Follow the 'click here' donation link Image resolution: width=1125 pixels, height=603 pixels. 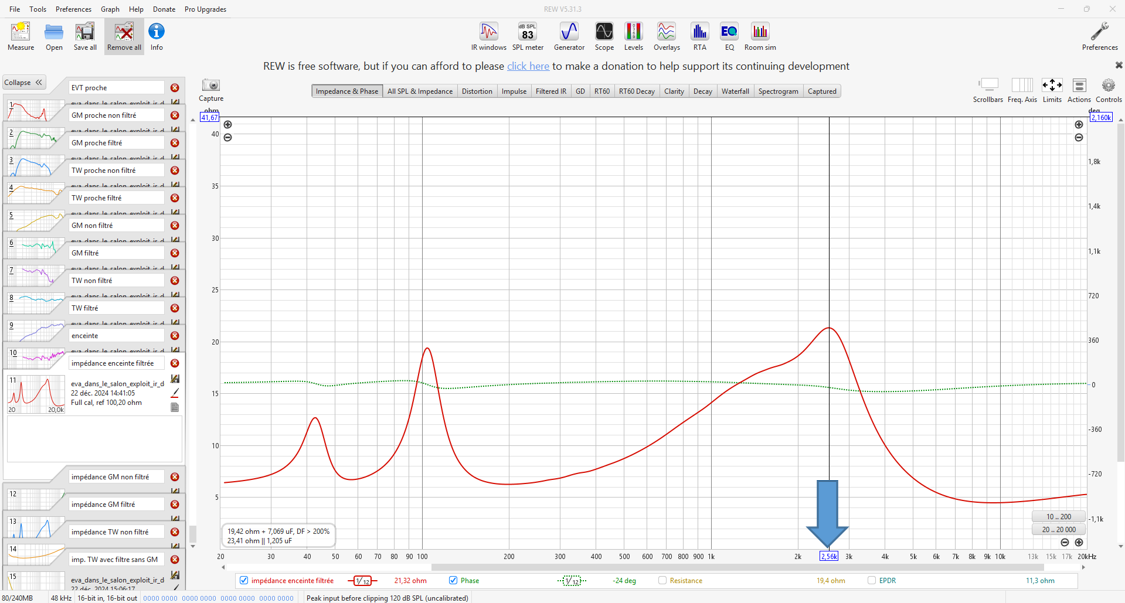click(527, 66)
